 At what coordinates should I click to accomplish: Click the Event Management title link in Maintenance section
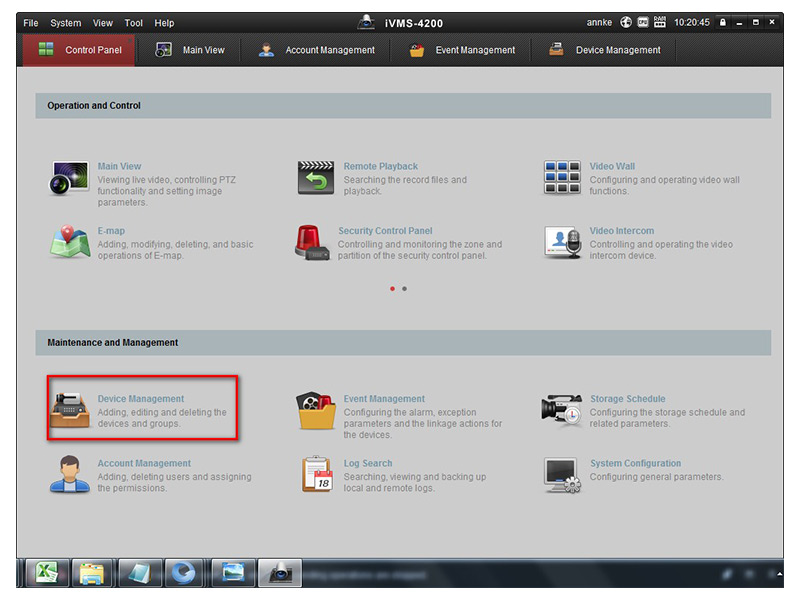click(384, 399)
